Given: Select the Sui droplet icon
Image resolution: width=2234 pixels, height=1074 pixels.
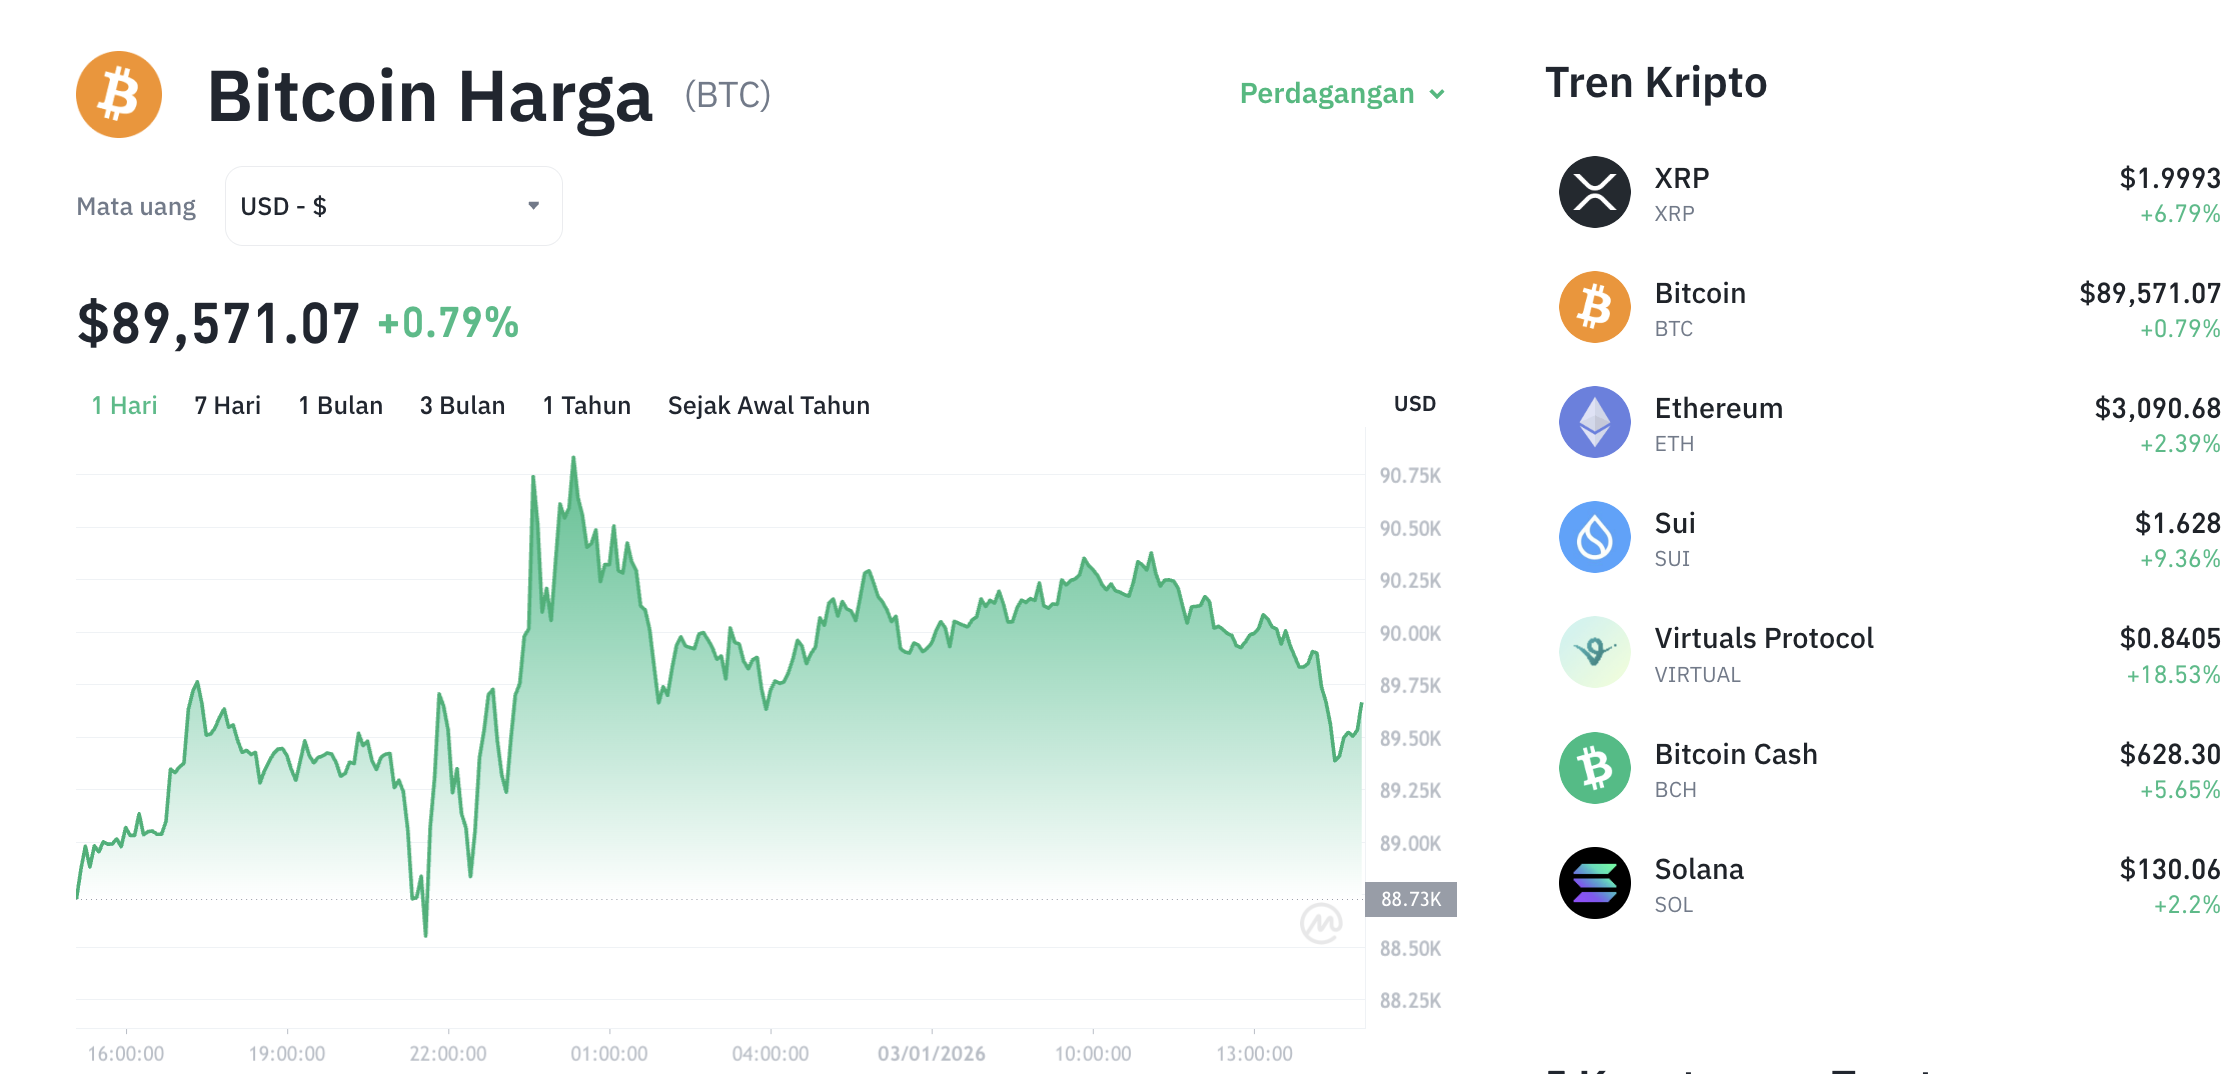Looking at the screenshot, I should click(x=1593, y=537).
